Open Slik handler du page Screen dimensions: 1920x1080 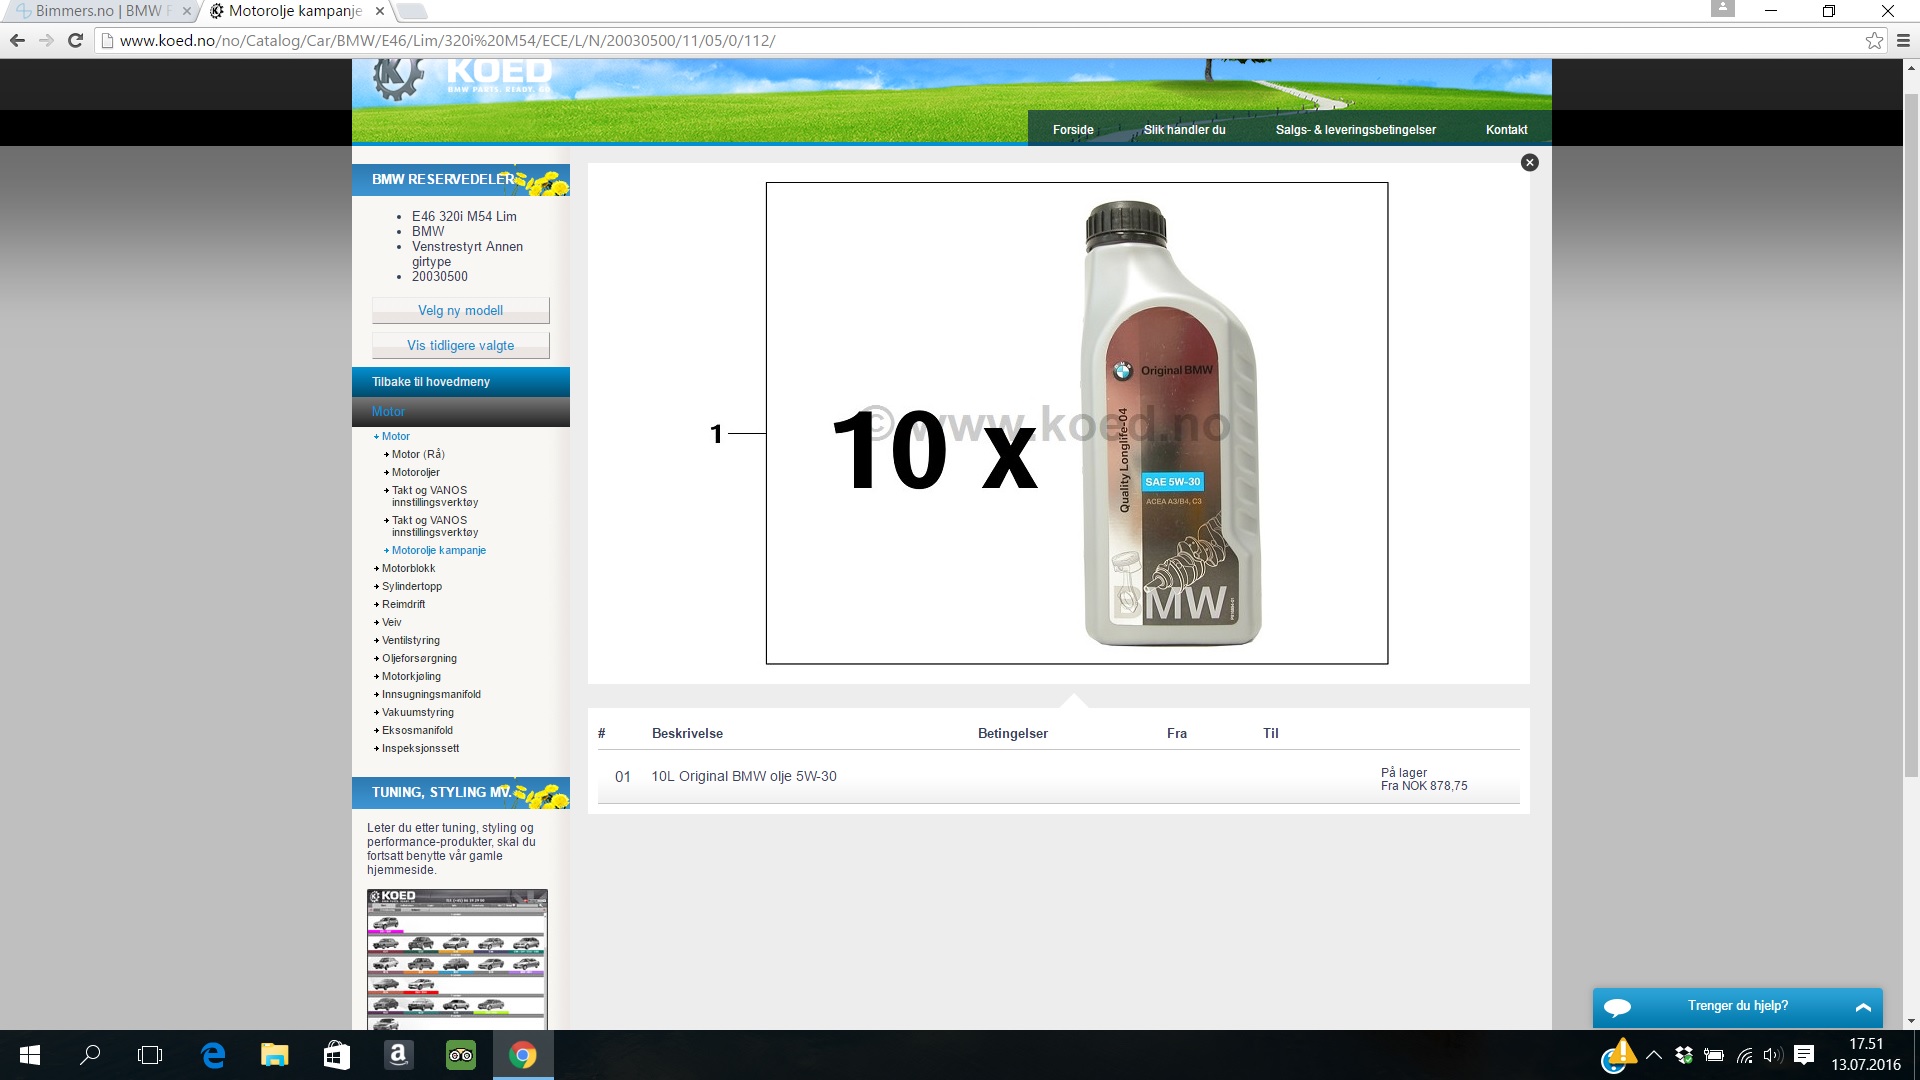pos(1184,130)
